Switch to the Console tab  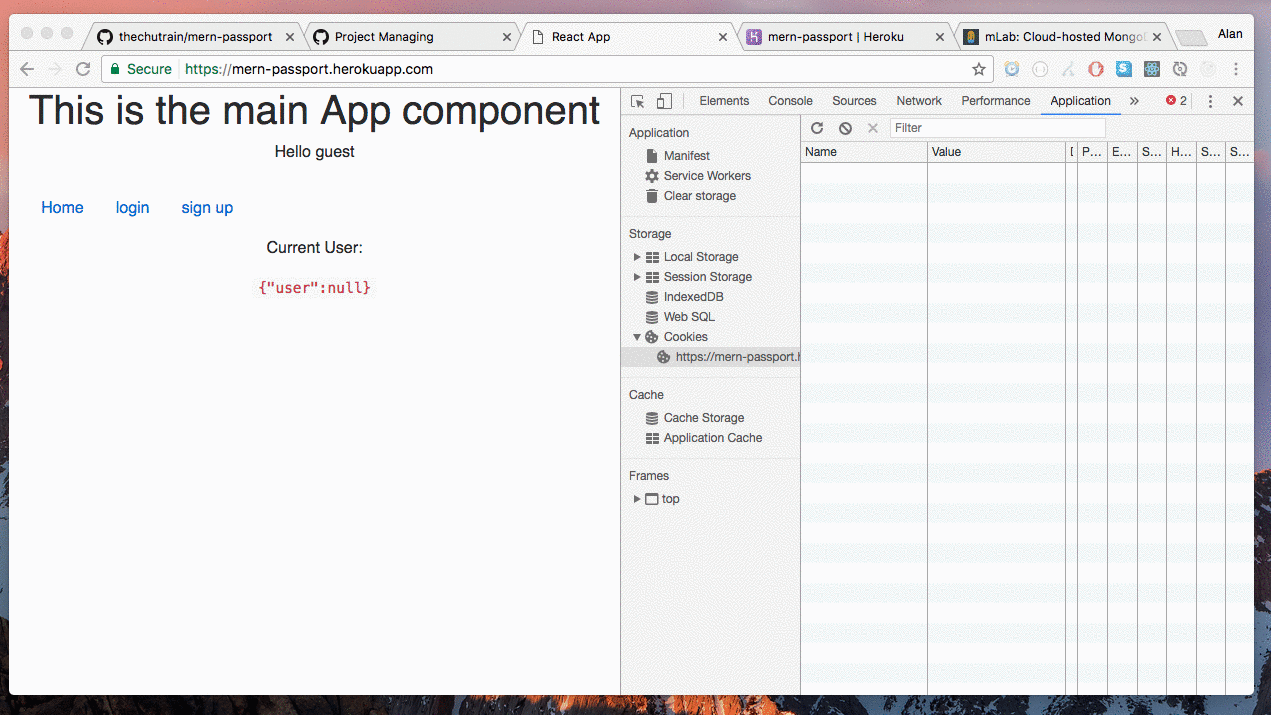tap(790, 101)
